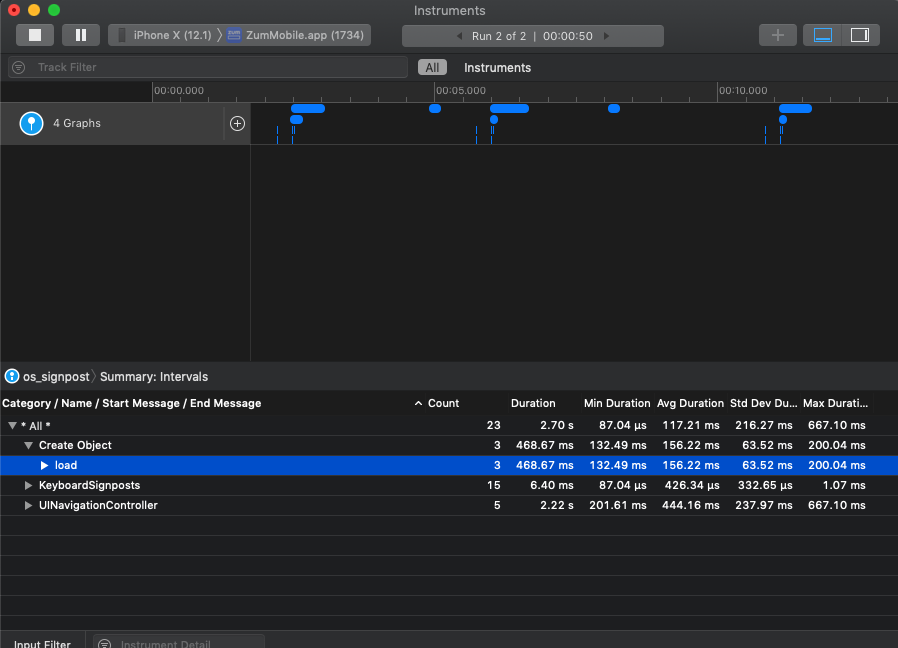Click the magnifier icon in Instrument Detail field
This screenshot has height=648, width=898.
(x=105, y=641)
